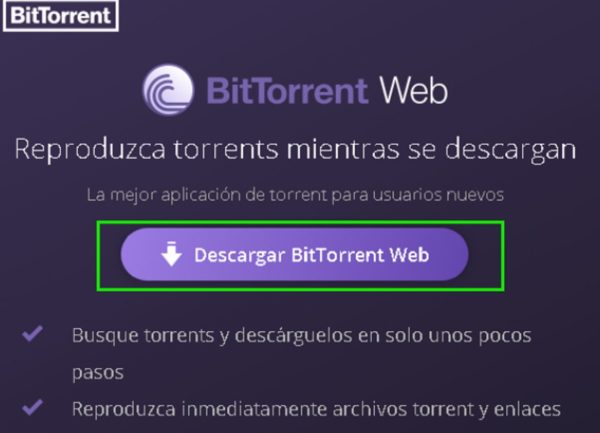Click the La mejor aplicación de torrent subtitle
The height and width of the screenshot is (433, 600).
295,195
